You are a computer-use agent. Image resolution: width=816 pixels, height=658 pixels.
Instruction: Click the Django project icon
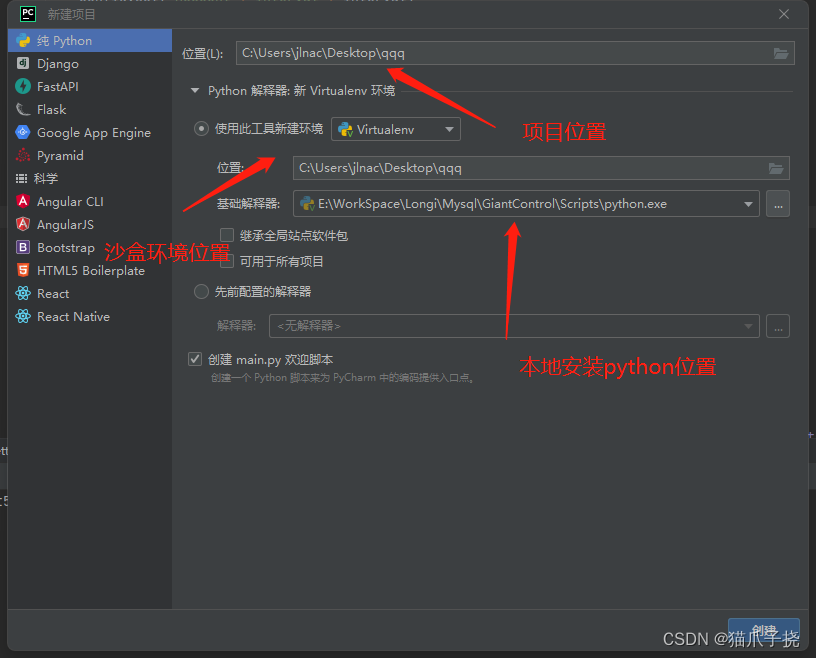click(x=23, y=64)
